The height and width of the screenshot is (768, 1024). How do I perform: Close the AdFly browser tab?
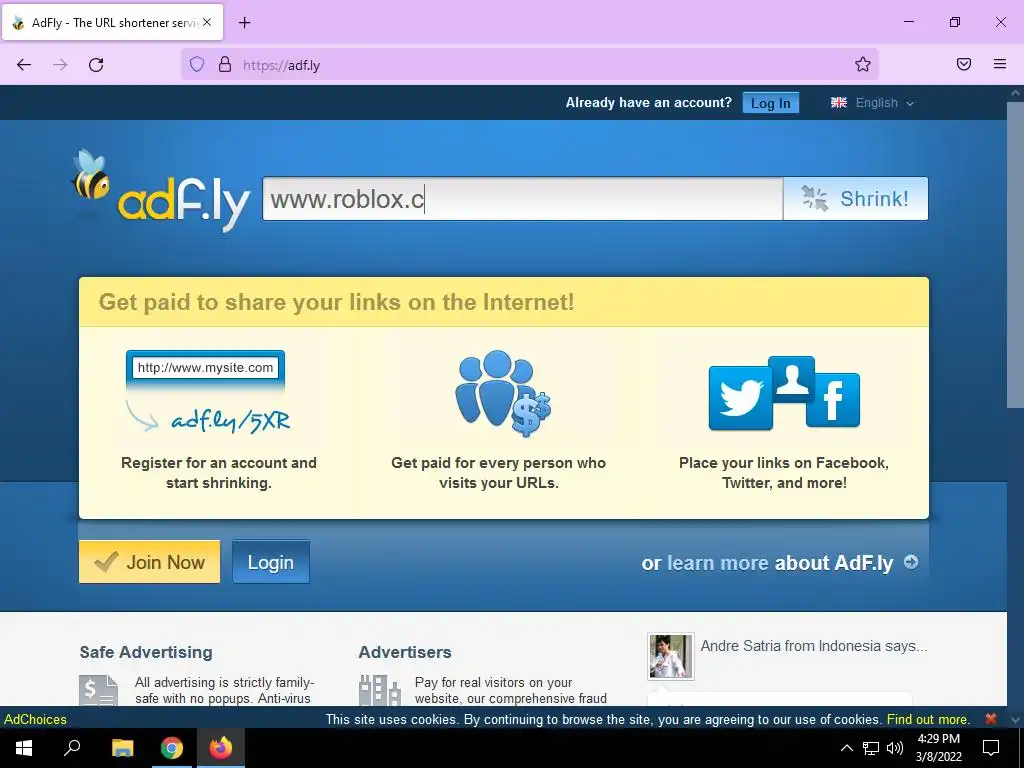[207, 22]
